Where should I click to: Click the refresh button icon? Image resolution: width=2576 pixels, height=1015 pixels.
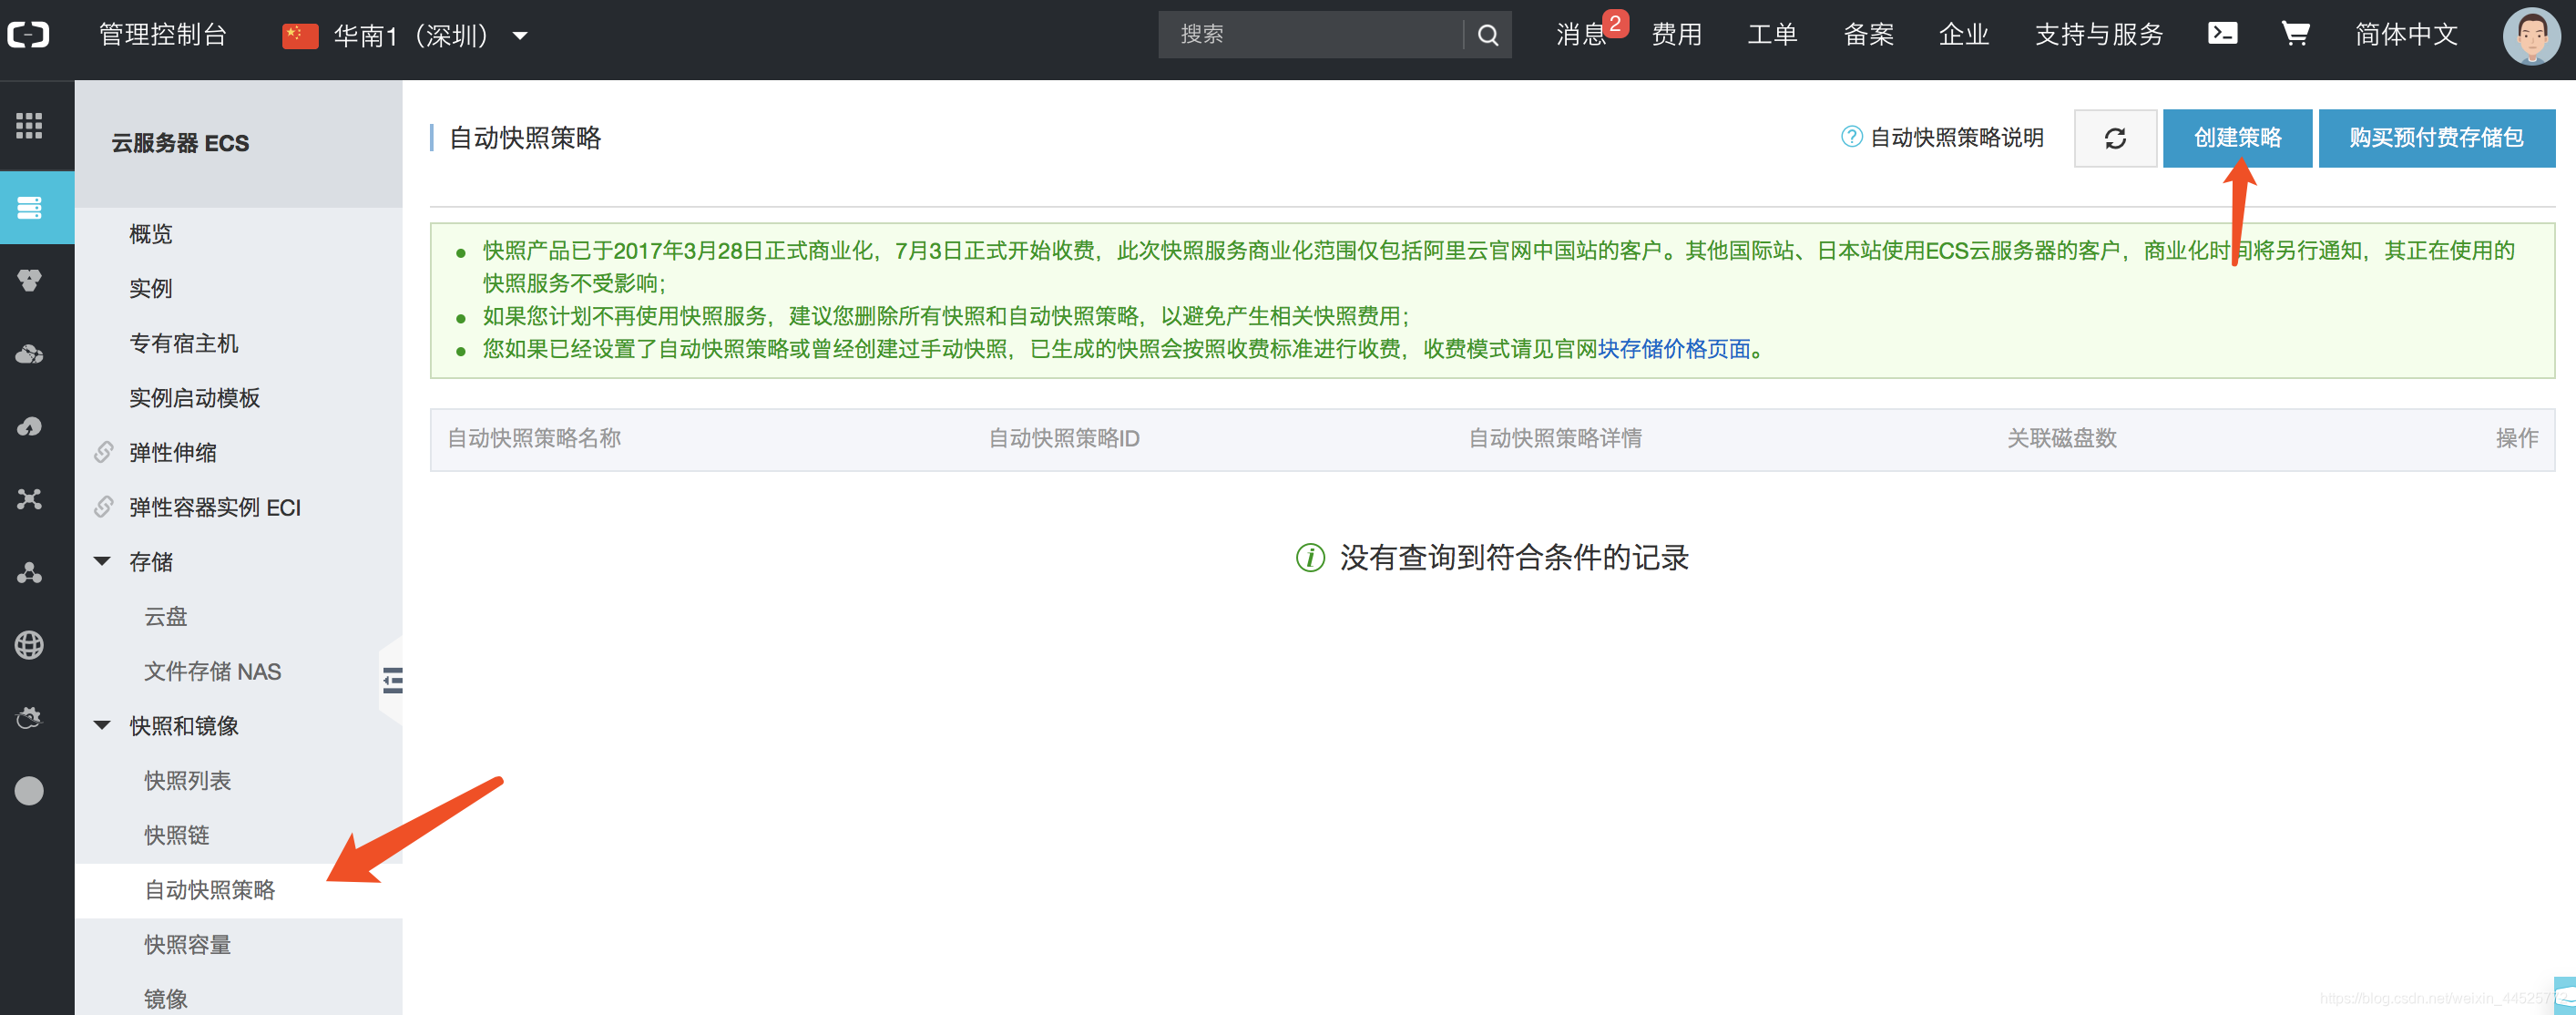(2115, 138)
